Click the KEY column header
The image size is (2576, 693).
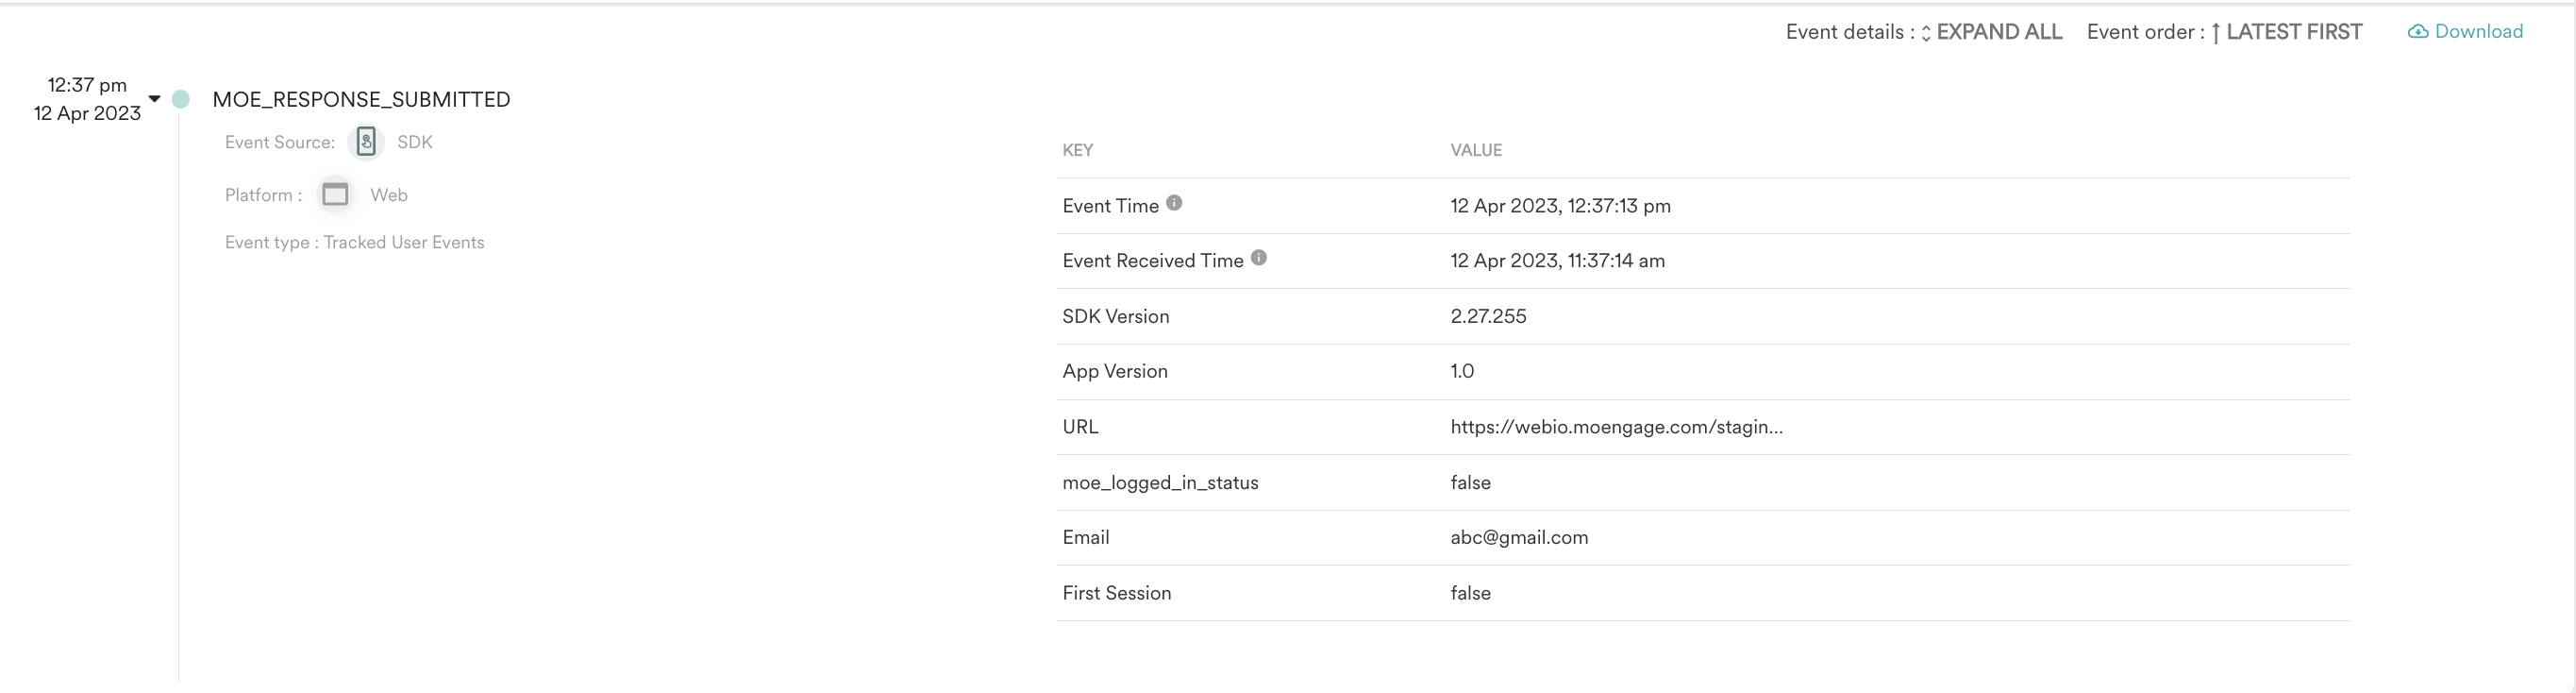point(1077,150)
